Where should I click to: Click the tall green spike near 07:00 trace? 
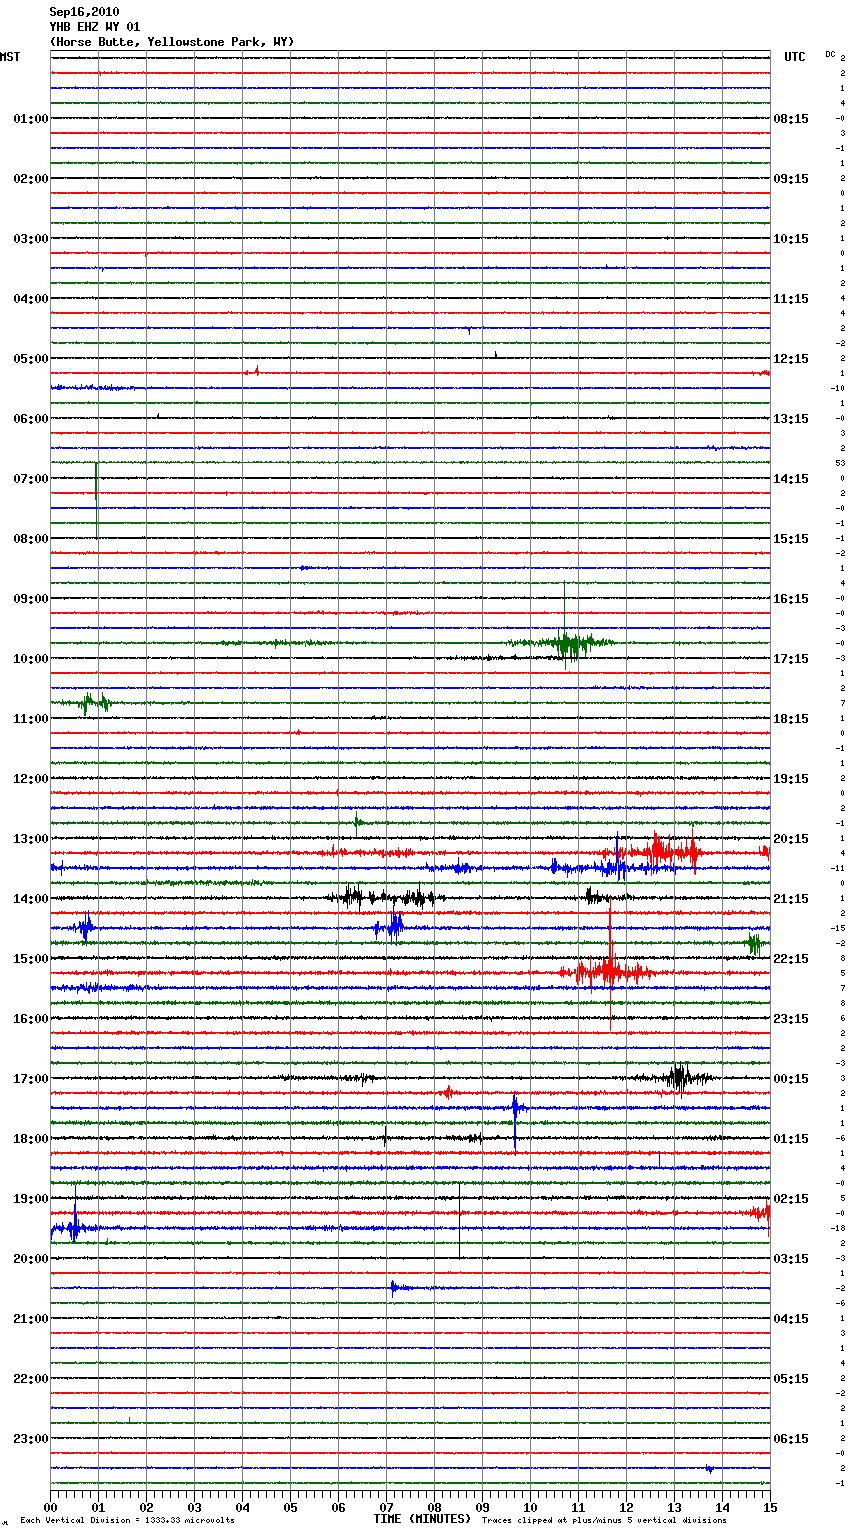(x=96, y=500)
